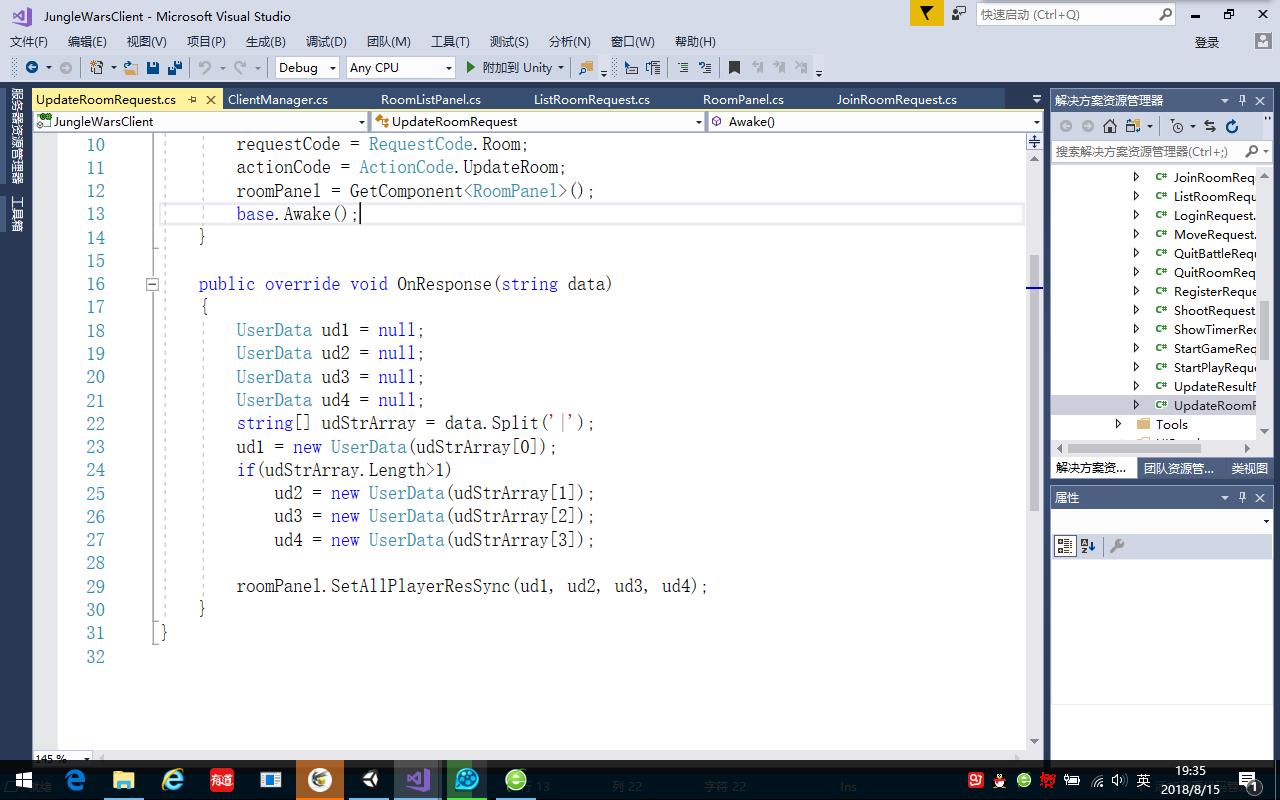Open the UpdateRoomRequest class dropdown
This screenshot has height=800, width=1280.
point(699,121)
